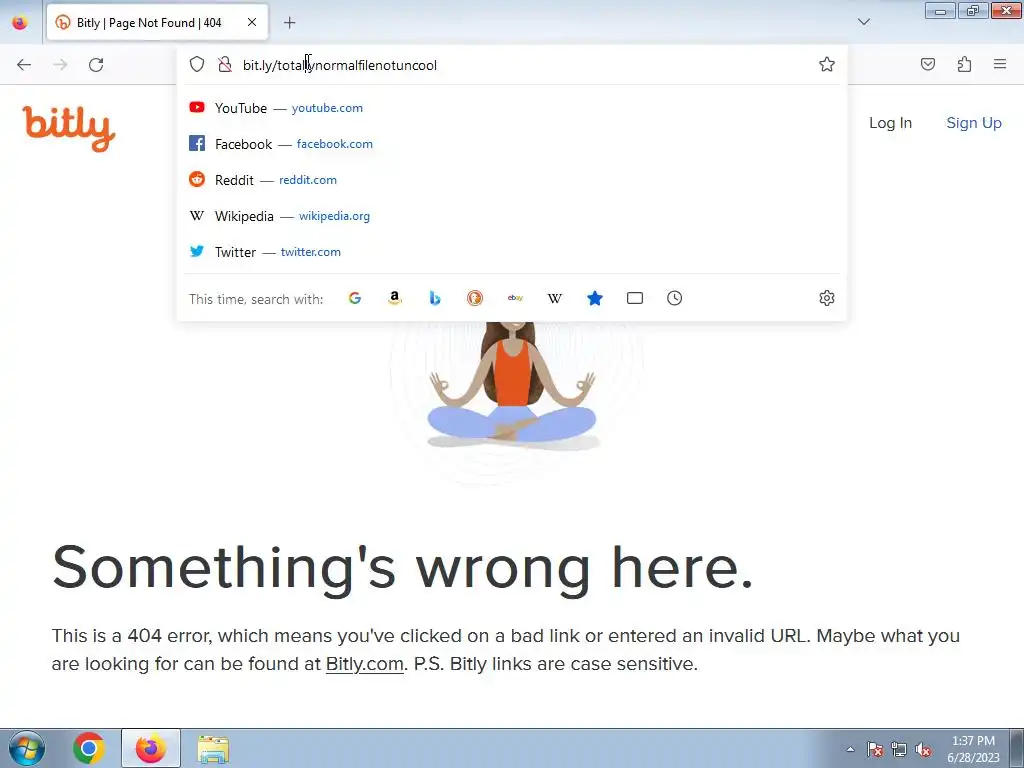1024x768 pixels.
Task: Click the crossed-out lock site info icon
Action: pos(225,64)
